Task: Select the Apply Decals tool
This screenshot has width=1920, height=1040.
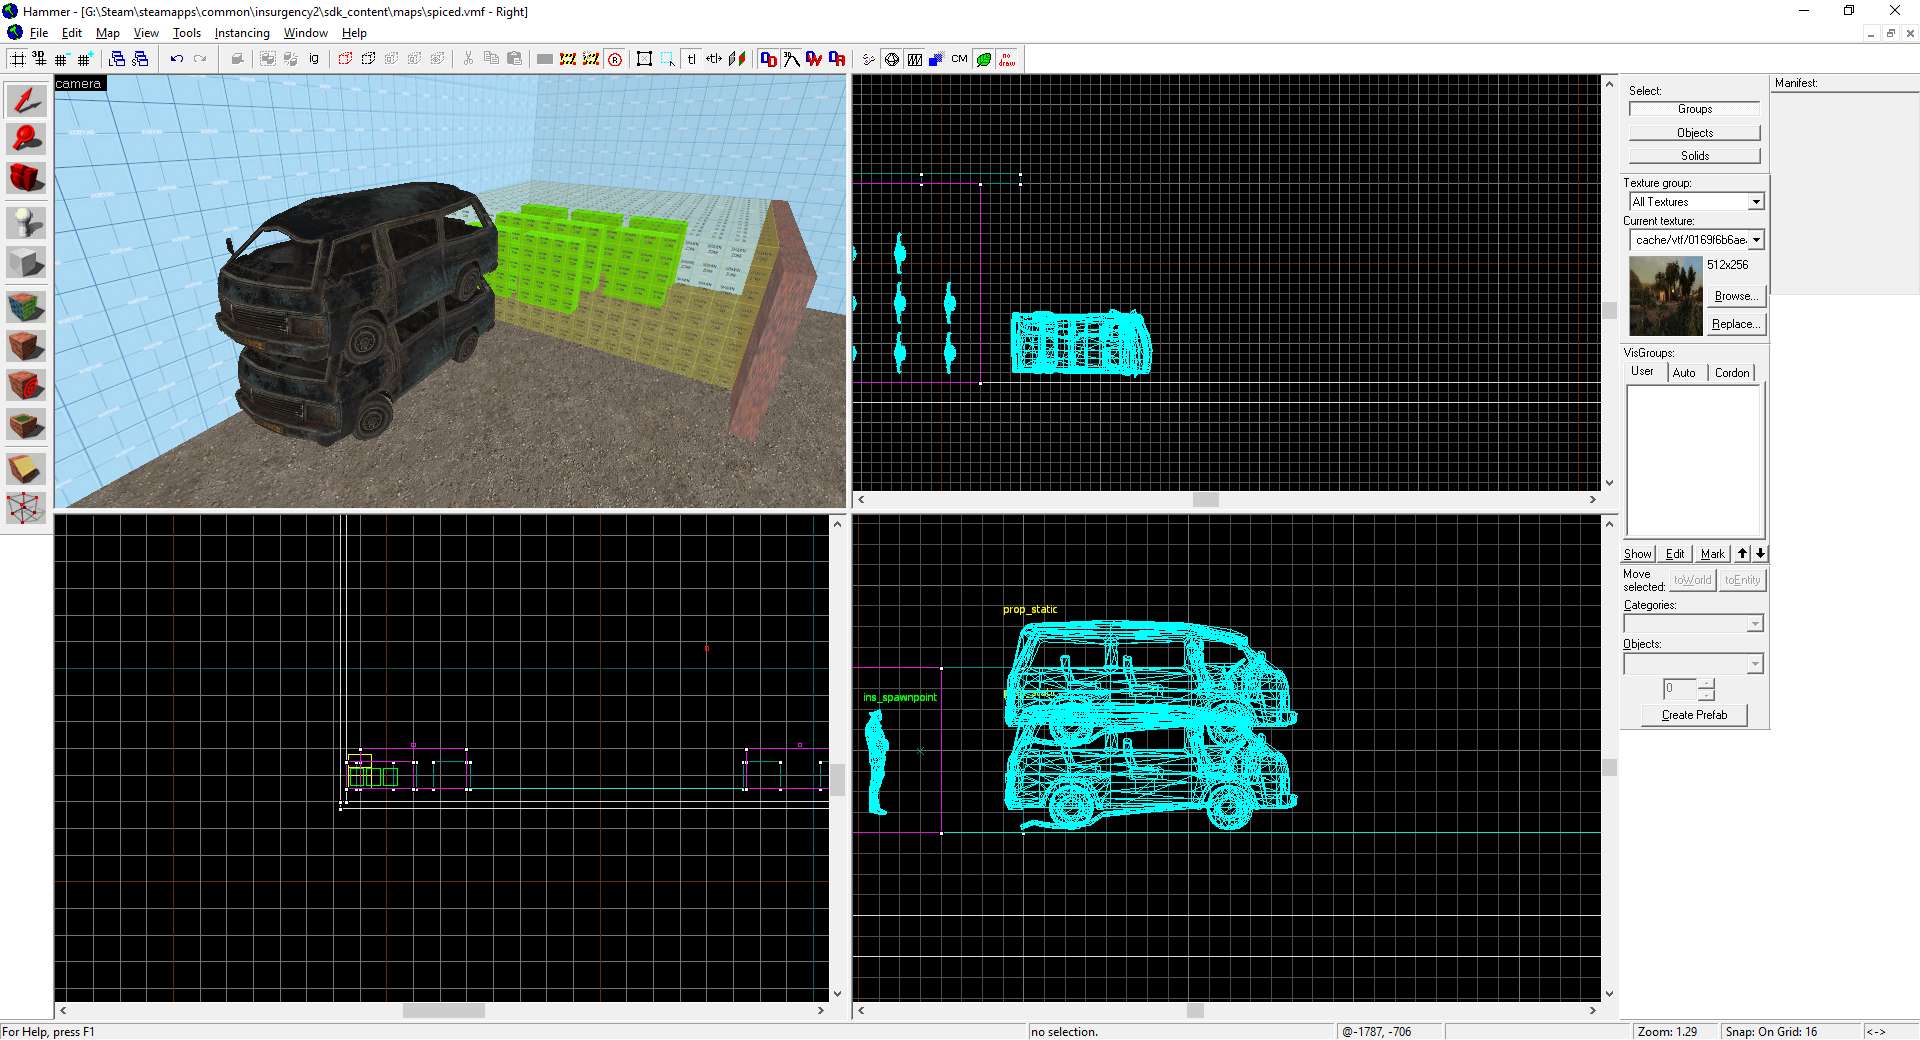Action: (26, 385)
